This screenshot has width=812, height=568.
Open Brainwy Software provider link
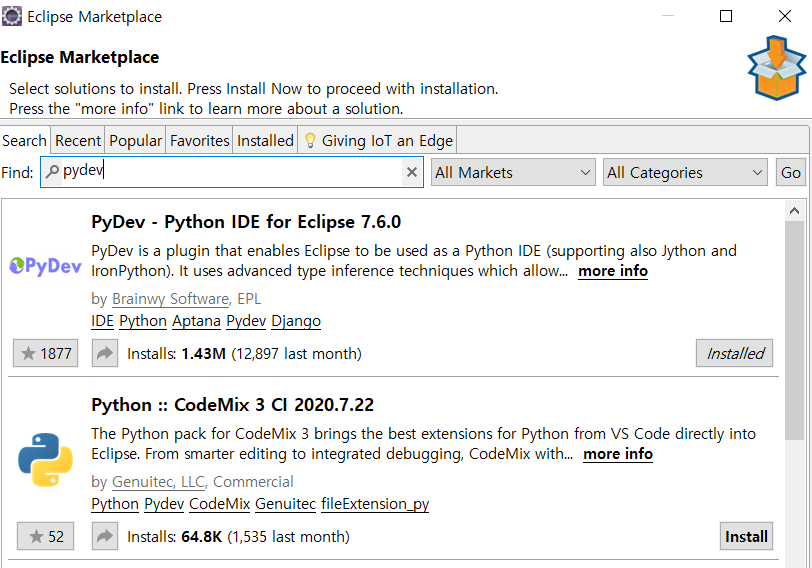(170, 299)
